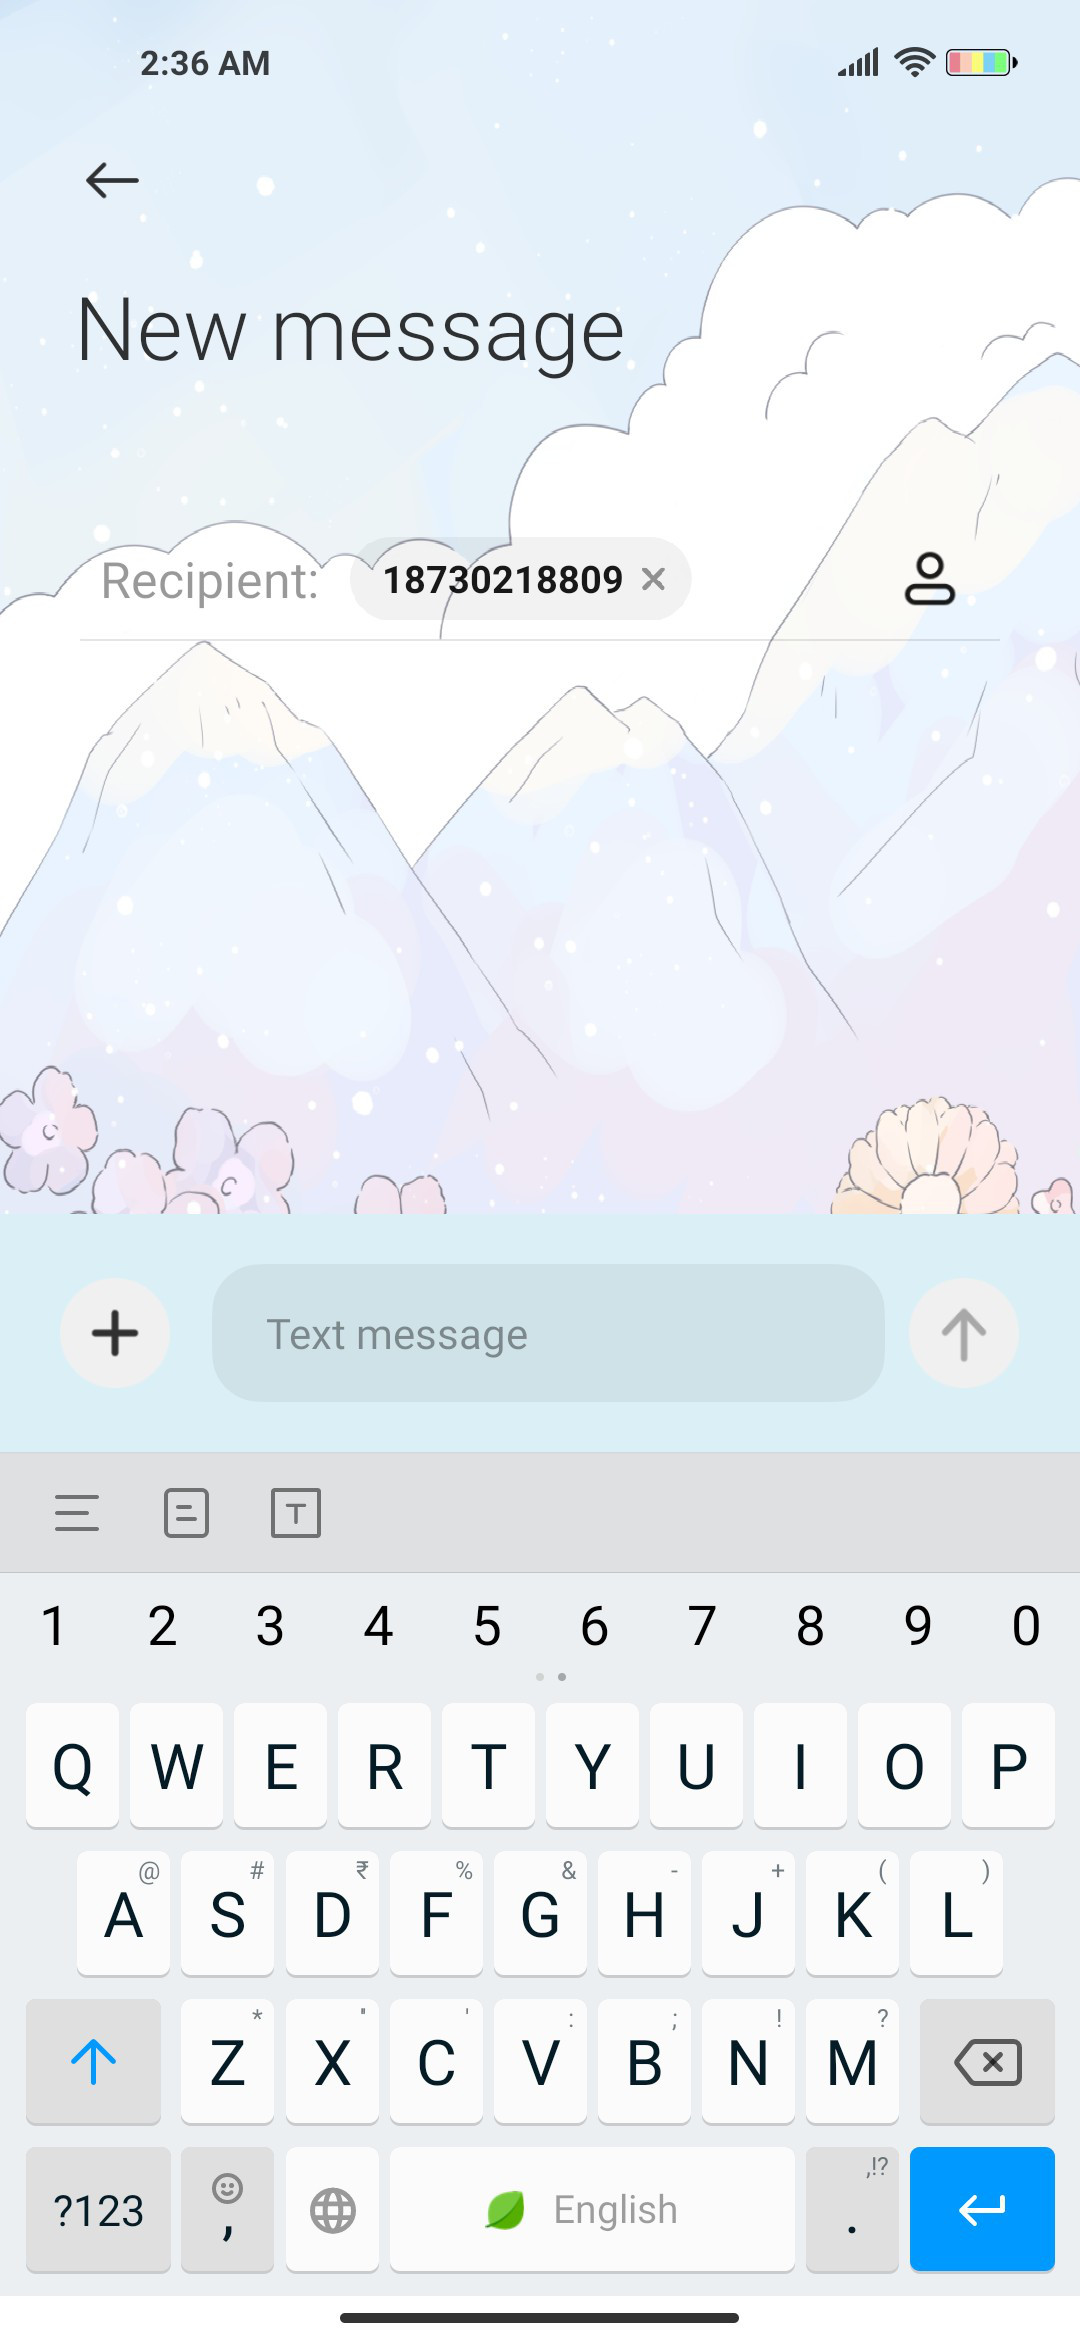Tap the number 5 key
Image resolution: width=1080 pixels, height=2340 pixels.
click(487, 1625)
